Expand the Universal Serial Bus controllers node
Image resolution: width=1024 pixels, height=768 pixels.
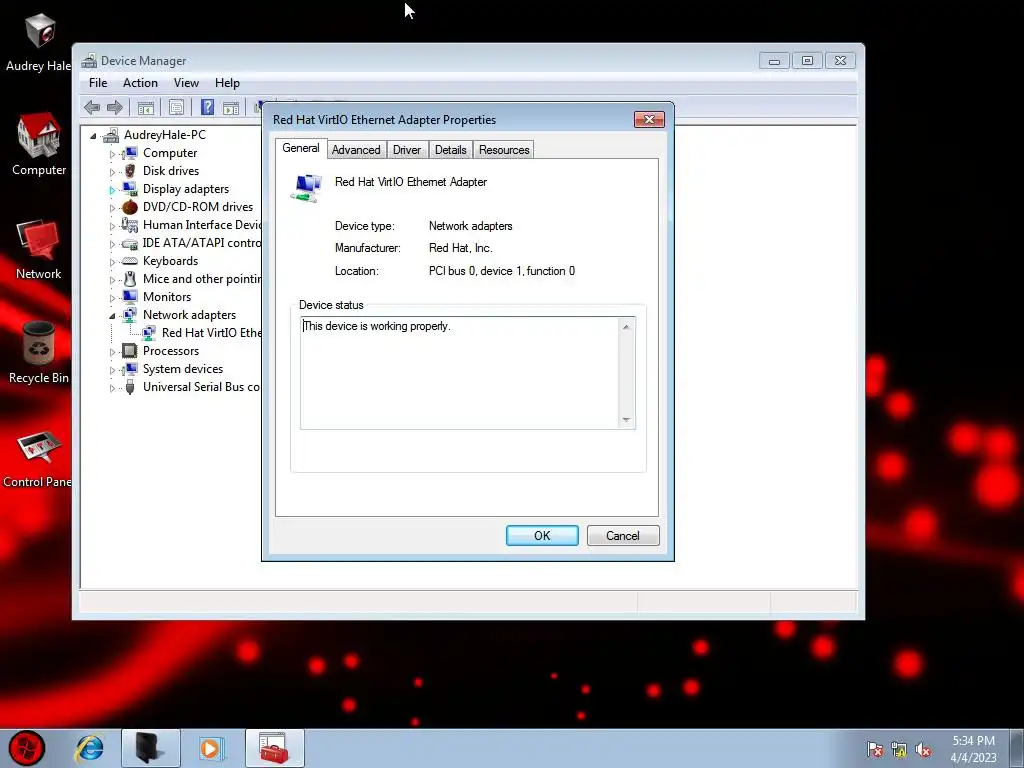[x=112, y=388]
